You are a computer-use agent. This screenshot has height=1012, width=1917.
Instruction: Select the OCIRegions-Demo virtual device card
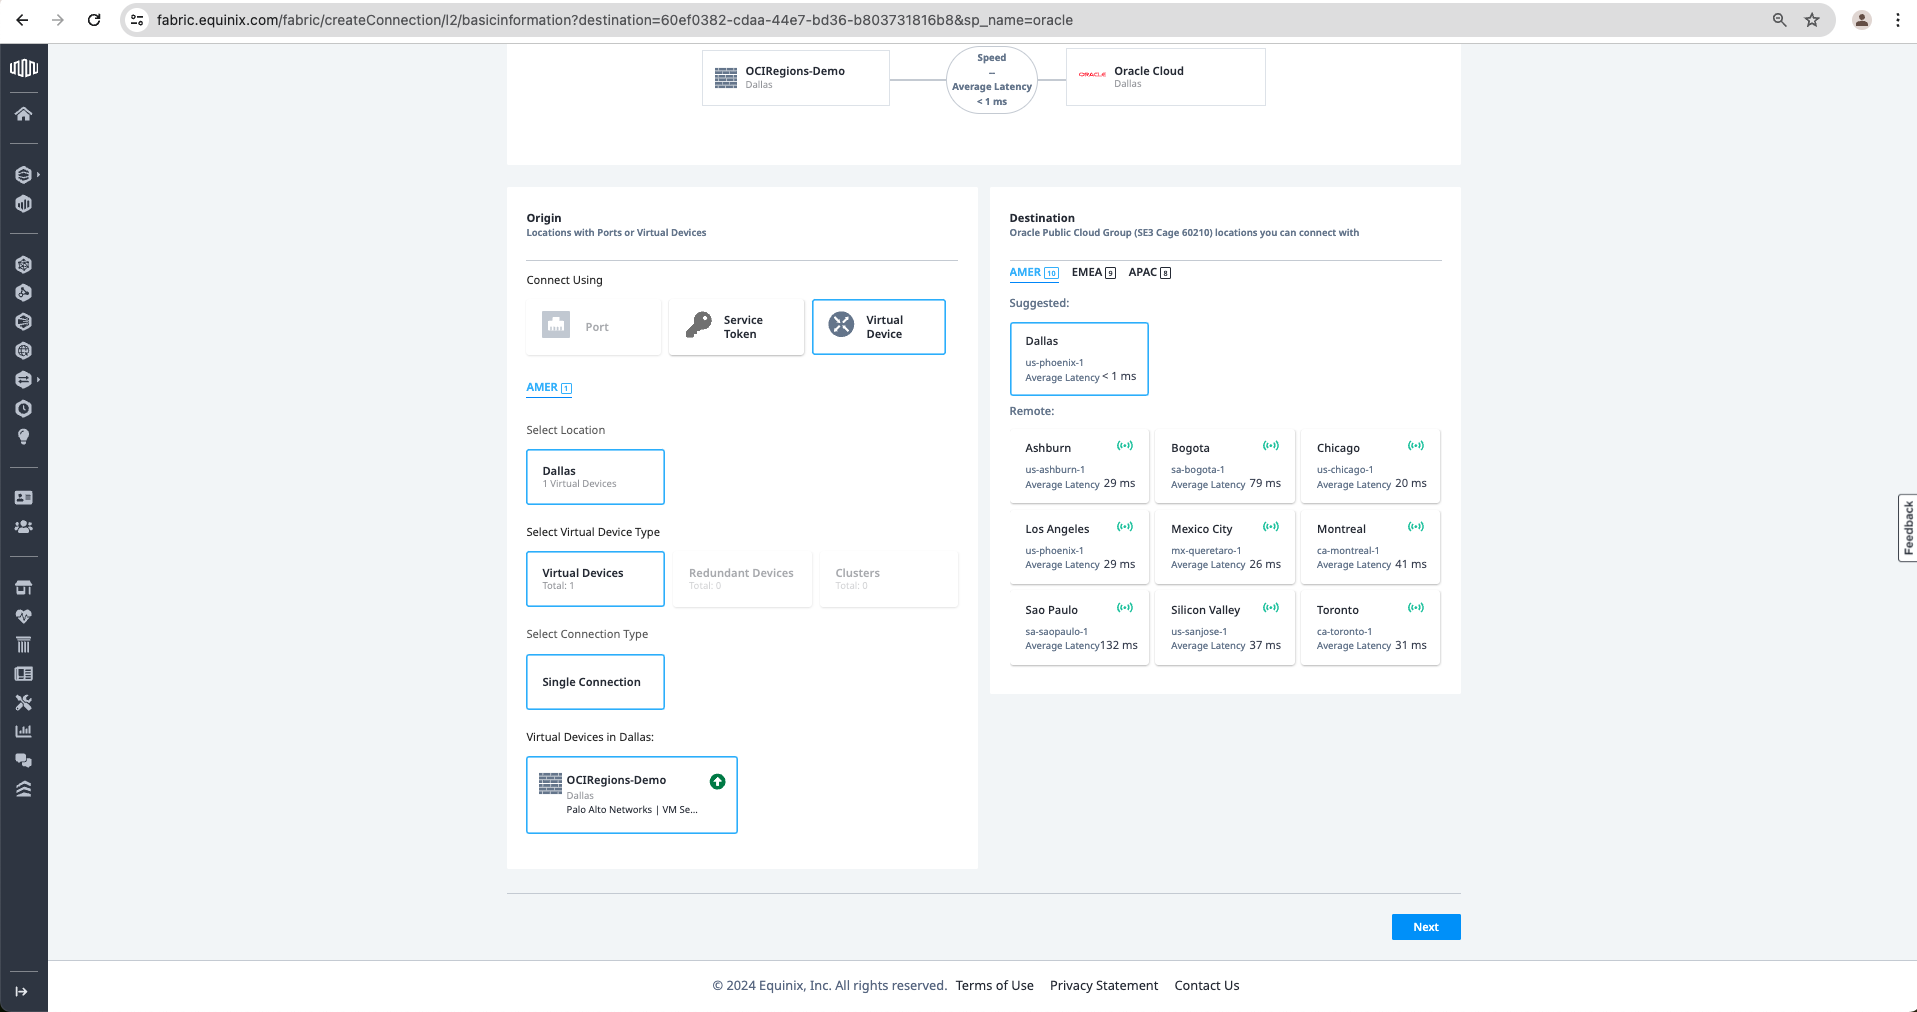[631, 794]
